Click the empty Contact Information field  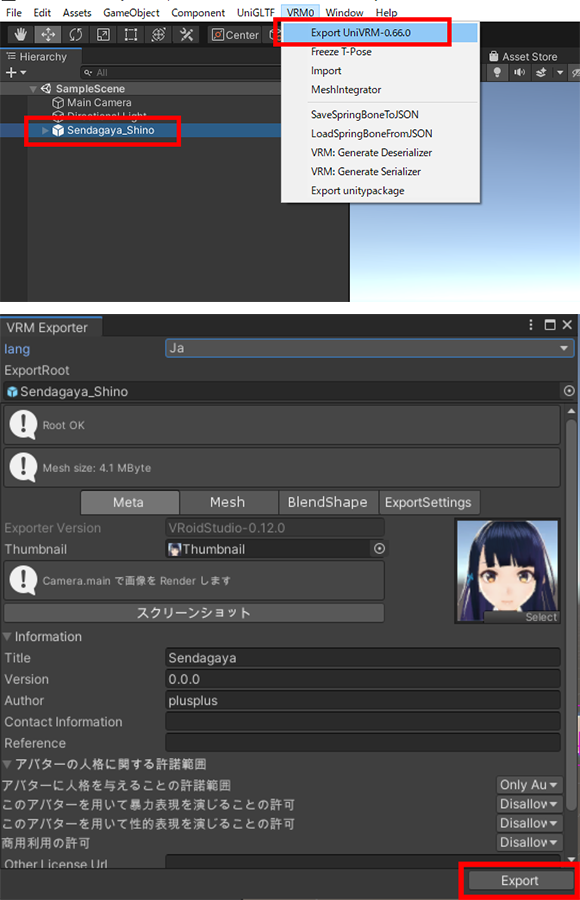point(363,721)
